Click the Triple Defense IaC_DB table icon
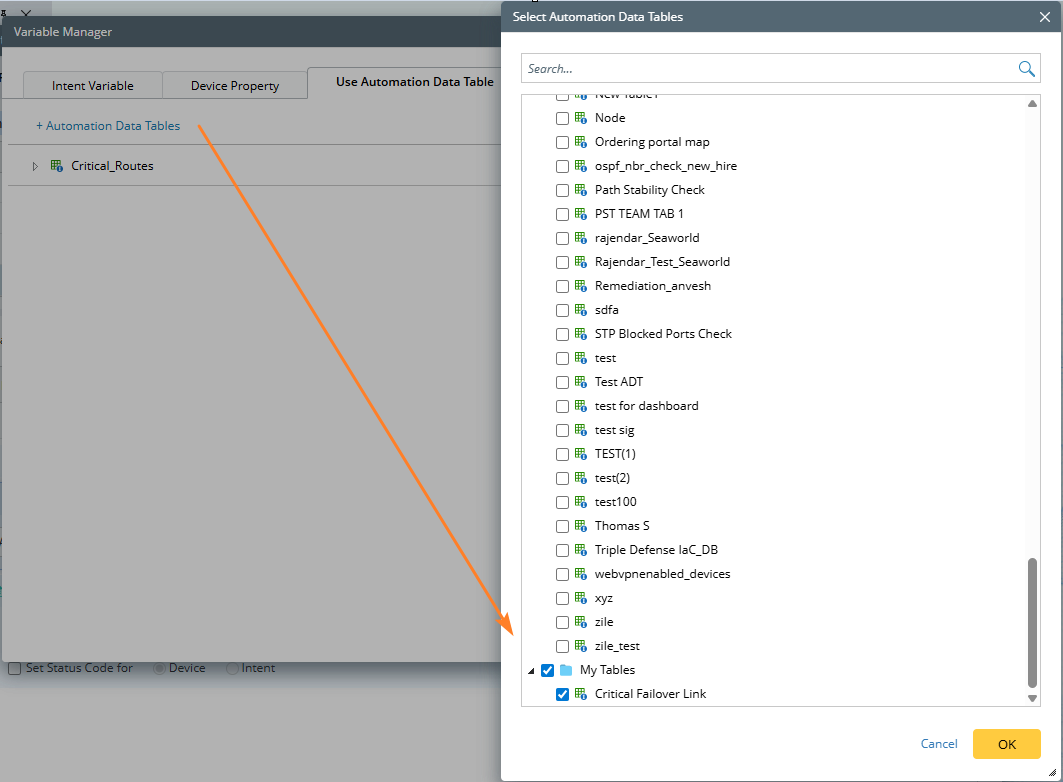The image size is (1063, 782). 581,550
